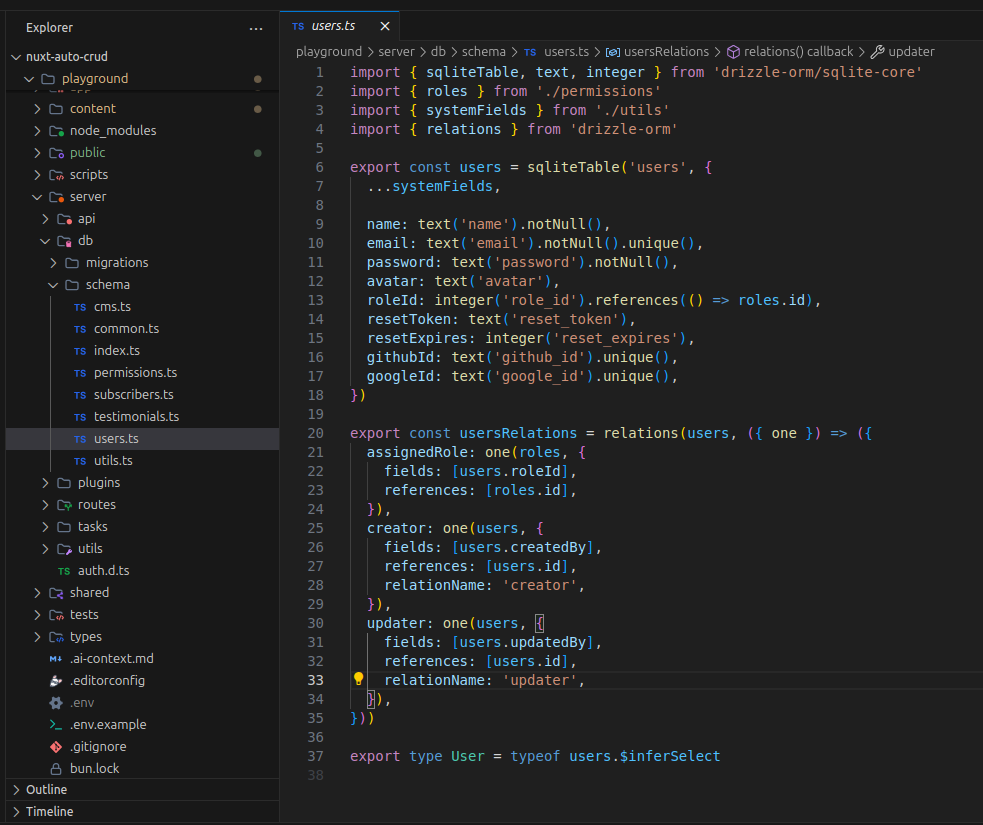Image resolution: width=983 pixels, height=825 pixels.
Task: Open index.ts in schema folder
Action: [117, 350]
